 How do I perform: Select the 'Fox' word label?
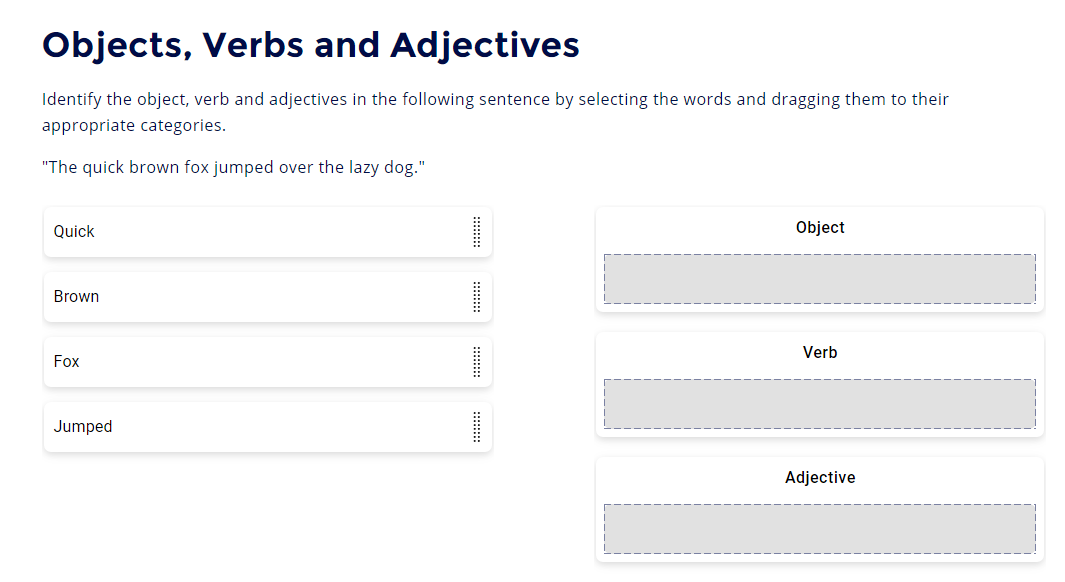[67, 362]
